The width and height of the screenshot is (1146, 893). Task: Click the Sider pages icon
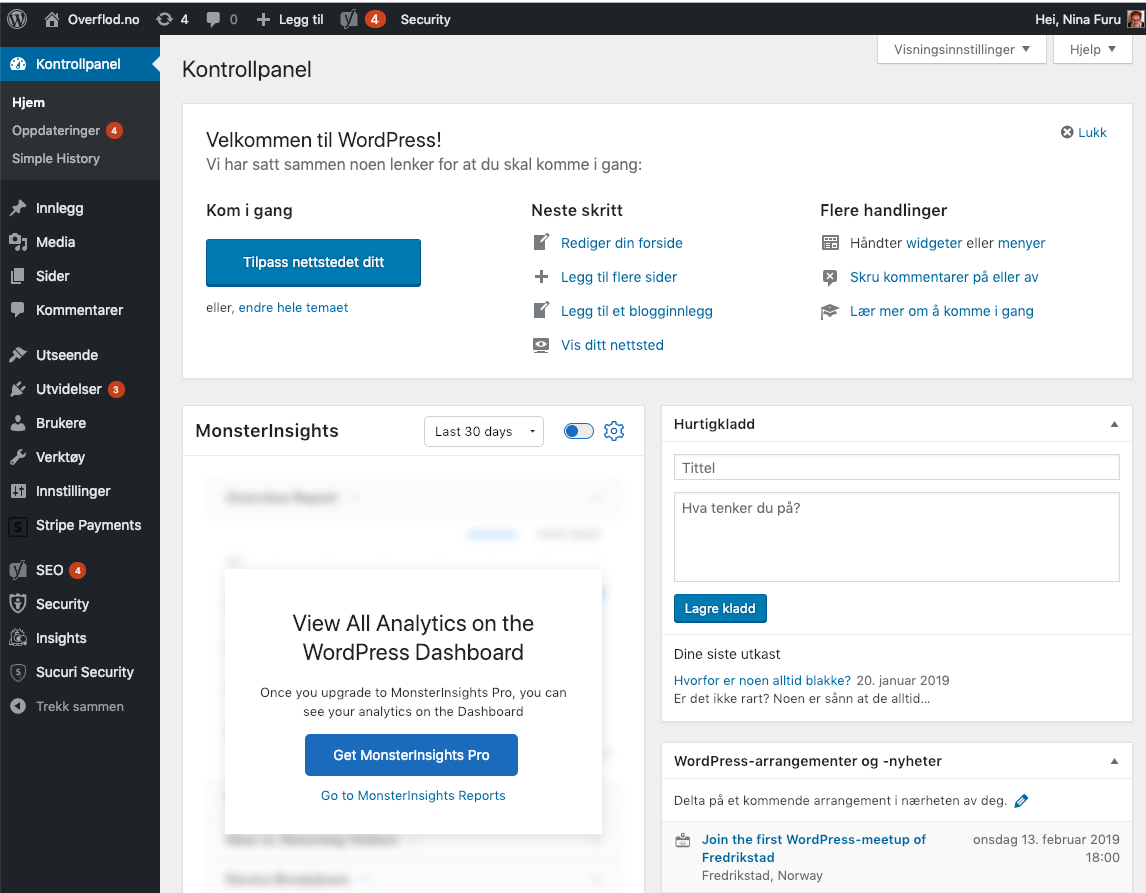pos(18,276)
